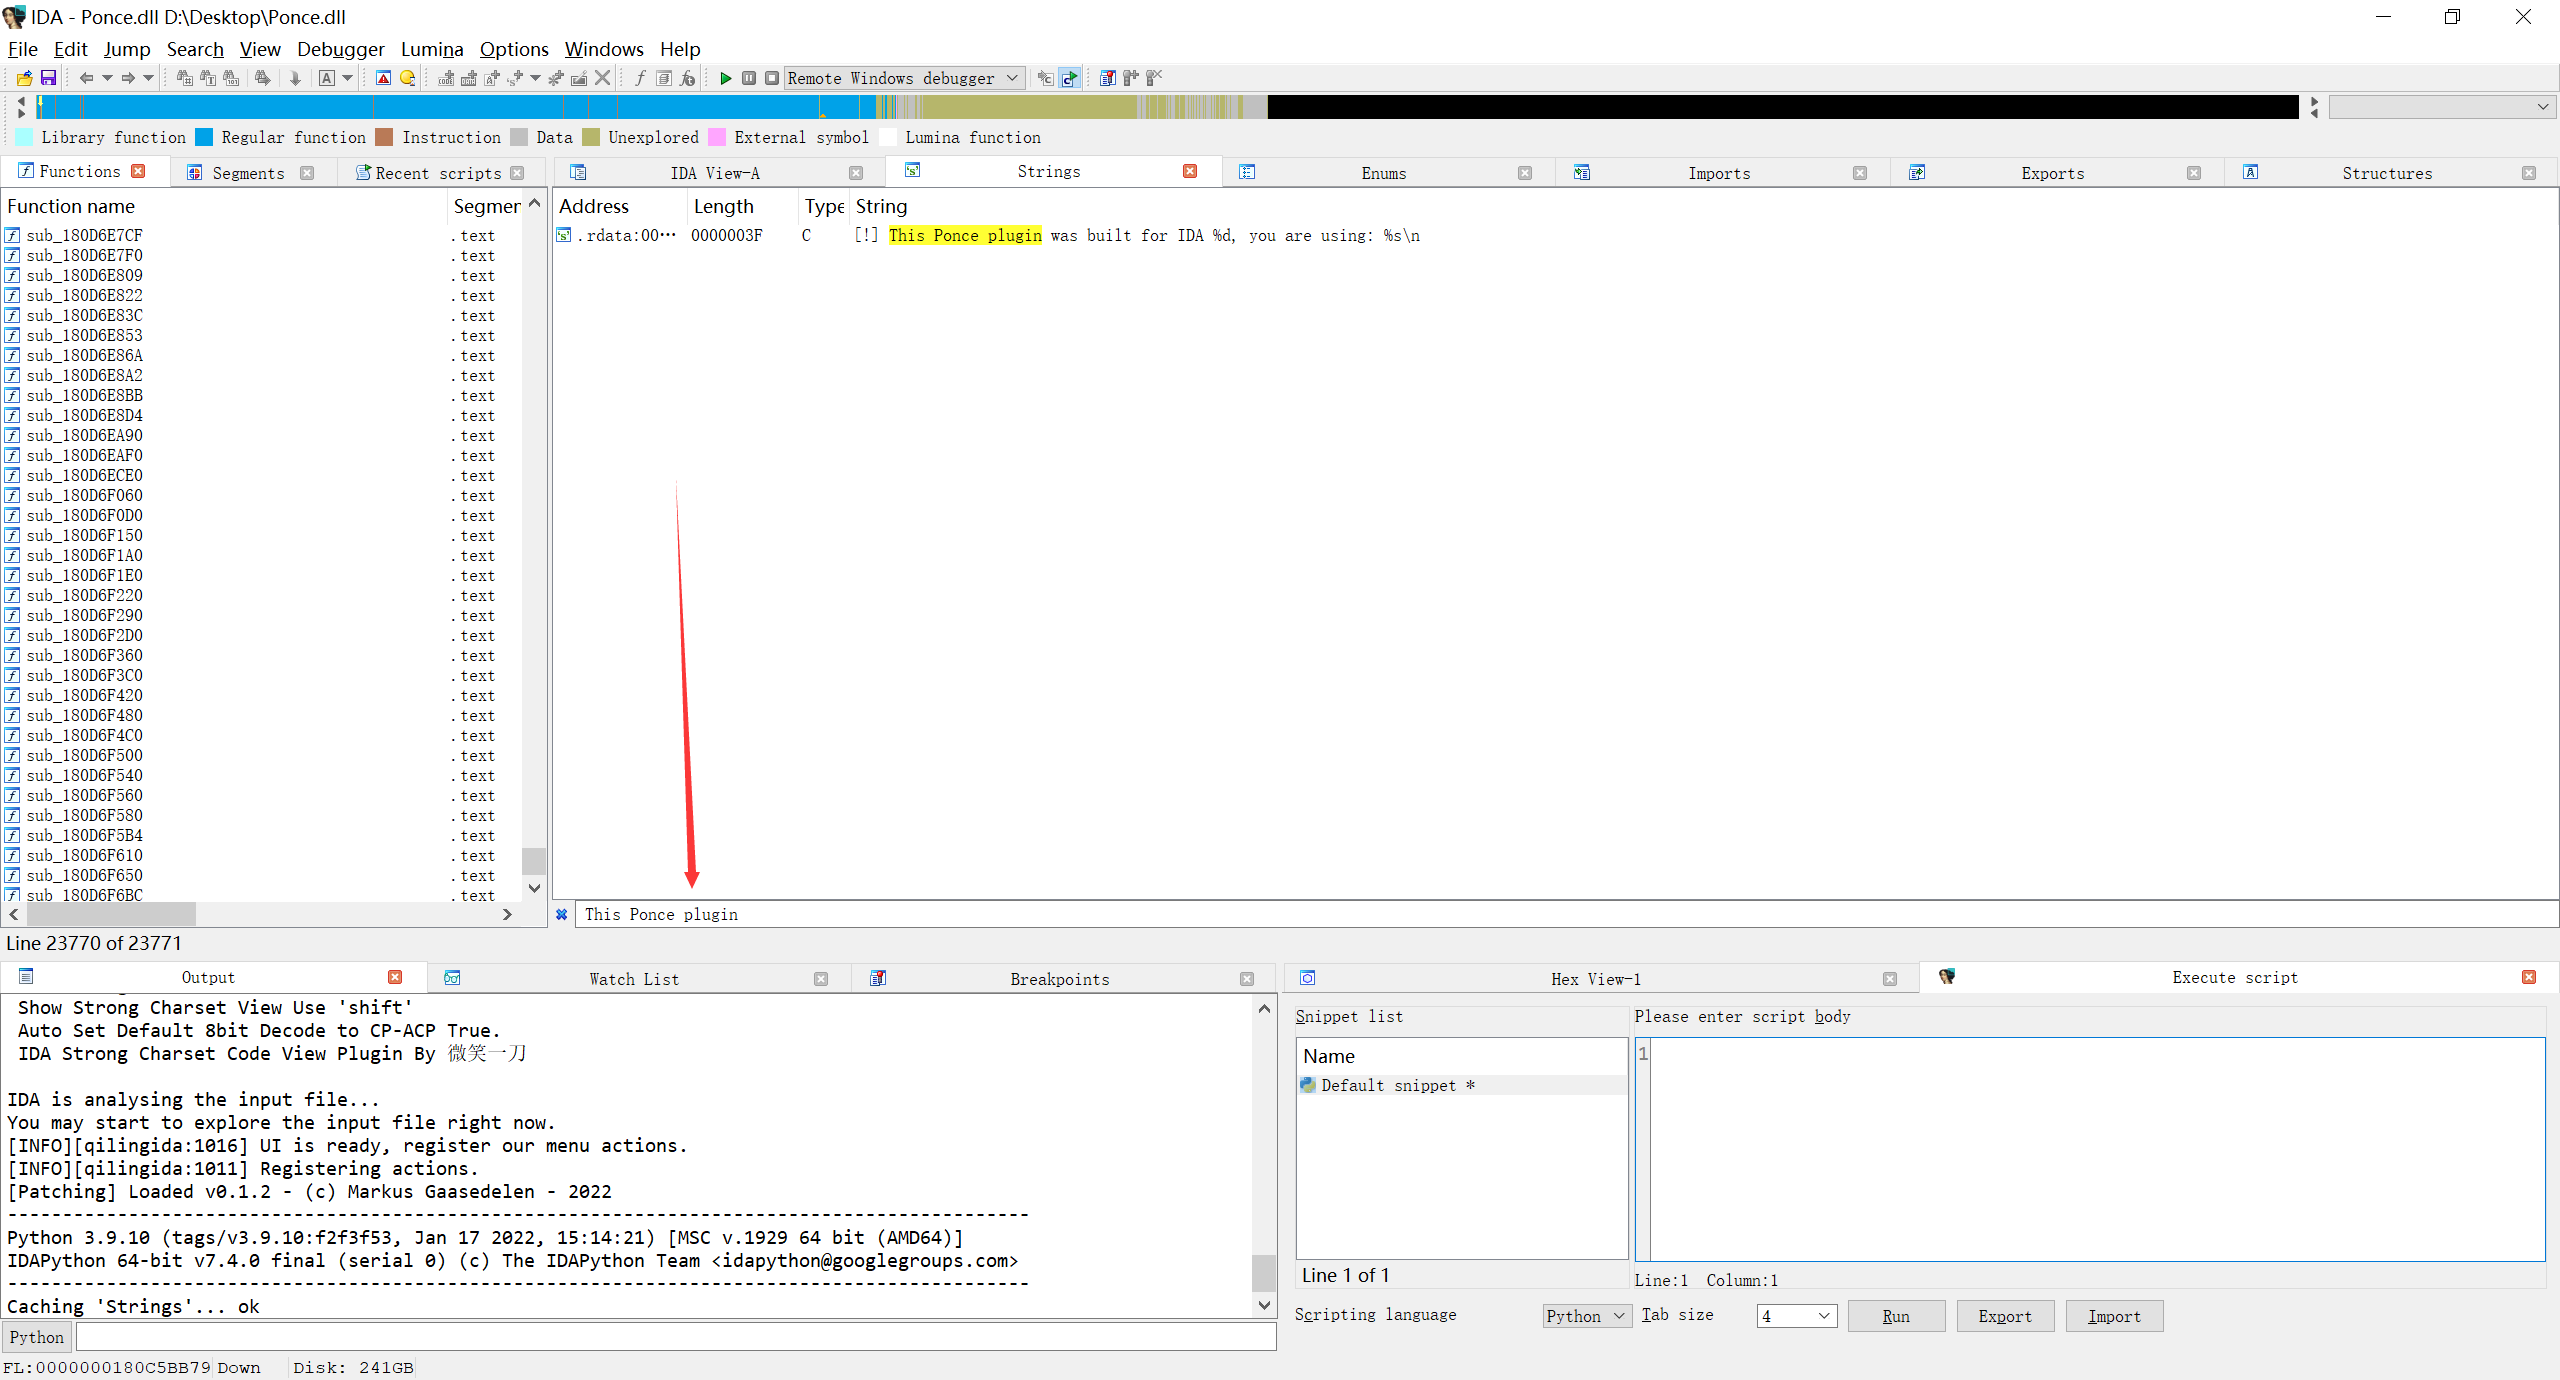Close the Output tab
The width and height of the screenshot is (2560, 1380).
395,977
